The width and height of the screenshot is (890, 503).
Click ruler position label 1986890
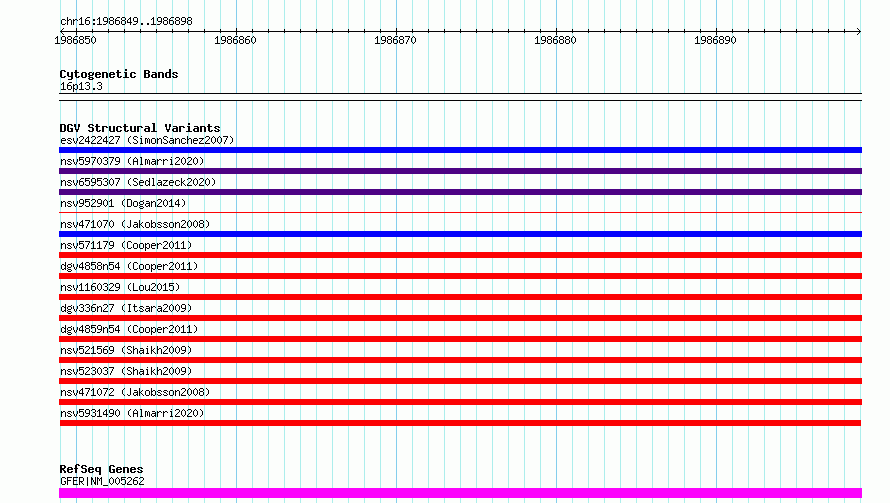715,40
